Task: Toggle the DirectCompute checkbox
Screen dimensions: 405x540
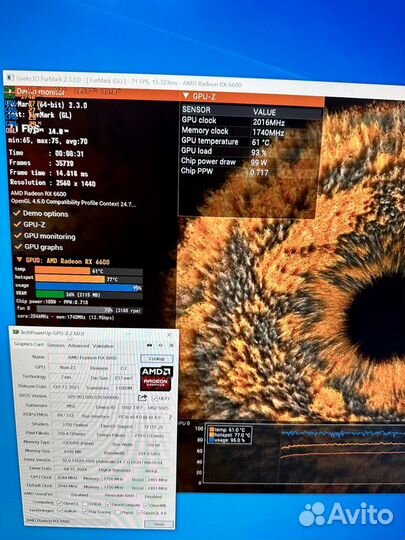Action: click(x=107, y=505)
